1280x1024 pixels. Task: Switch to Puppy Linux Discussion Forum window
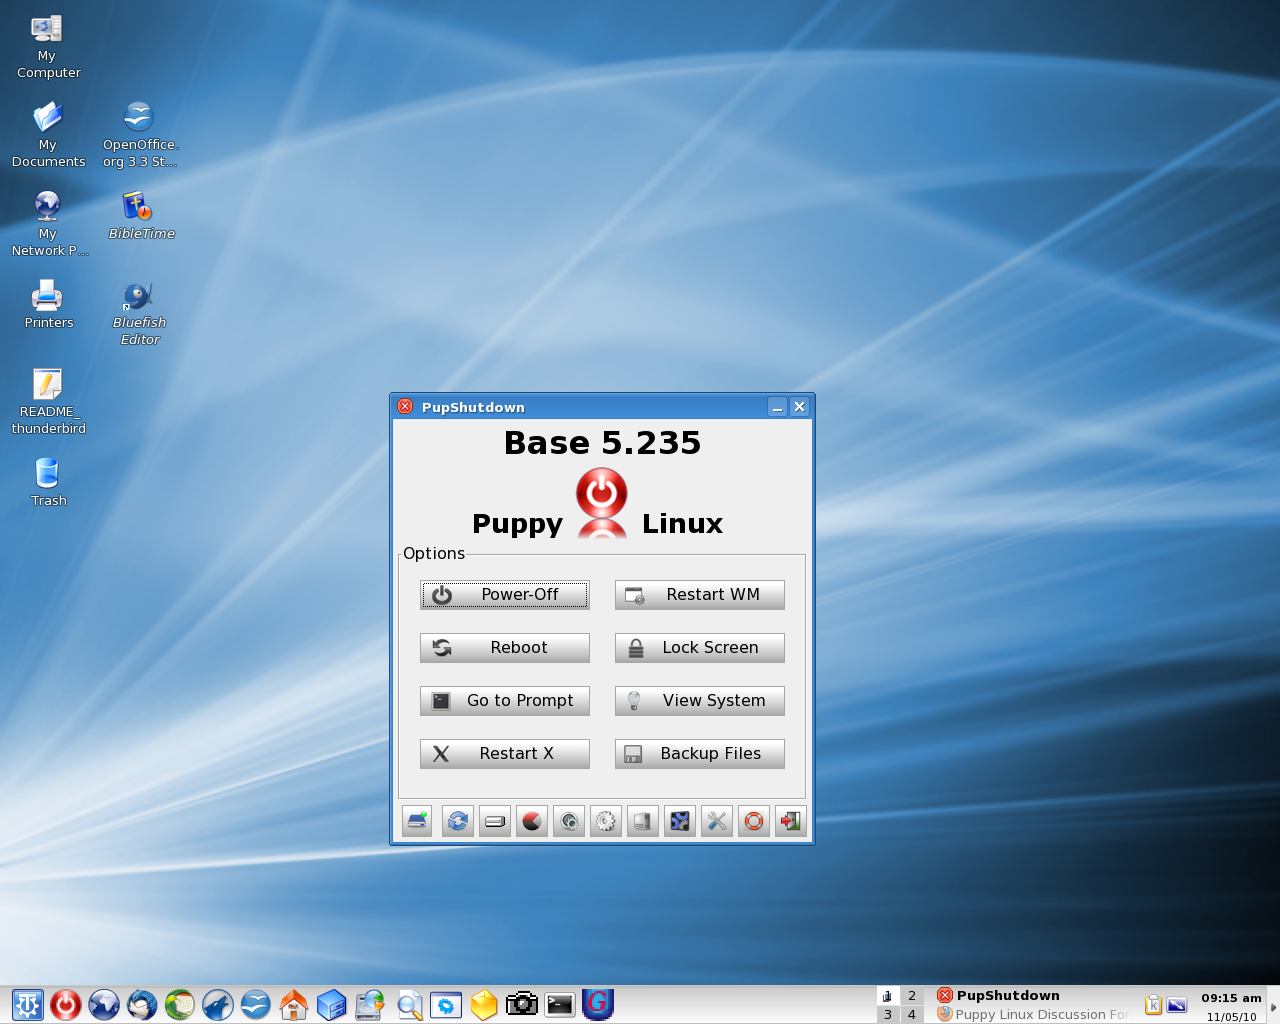click(1035, 1014)
